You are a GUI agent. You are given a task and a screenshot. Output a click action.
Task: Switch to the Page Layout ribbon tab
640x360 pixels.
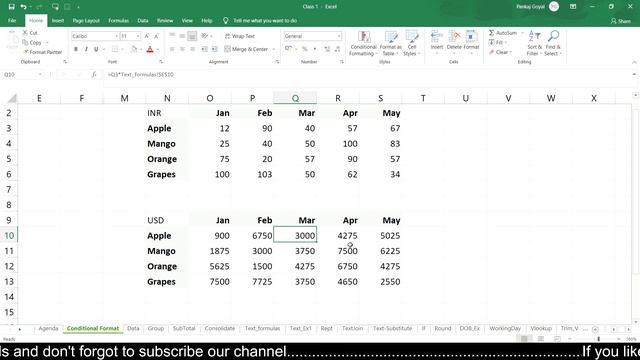coord(86,20)
